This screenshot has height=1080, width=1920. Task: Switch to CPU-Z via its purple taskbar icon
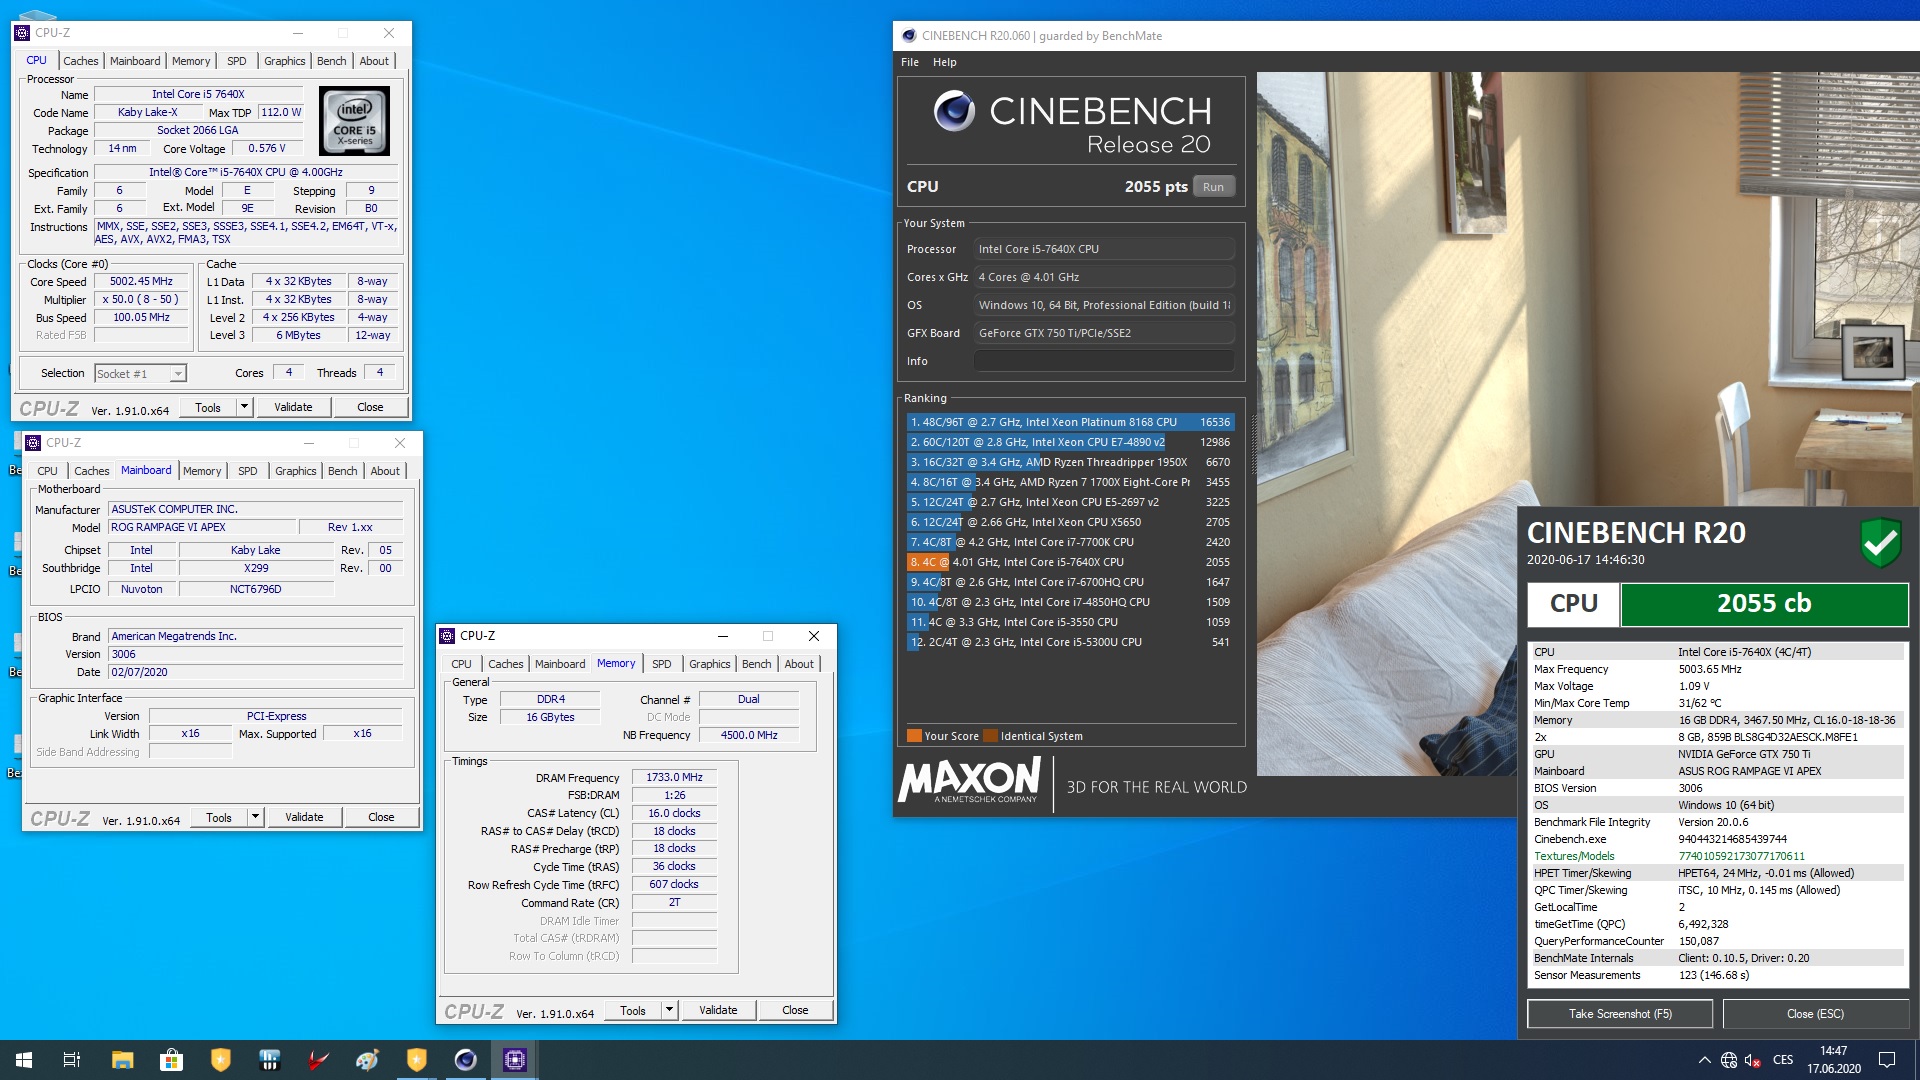pyautogui.click(x=514, y=1060)
